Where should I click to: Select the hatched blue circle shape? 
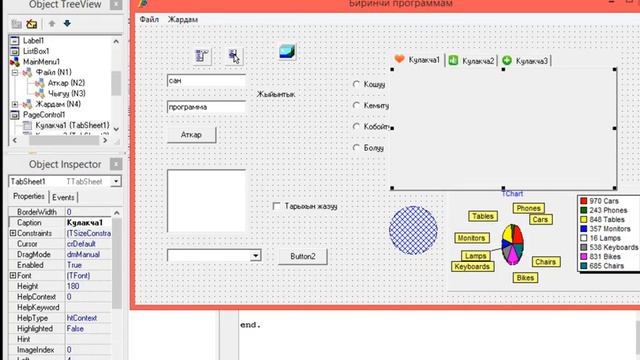(x=413, y=230)
